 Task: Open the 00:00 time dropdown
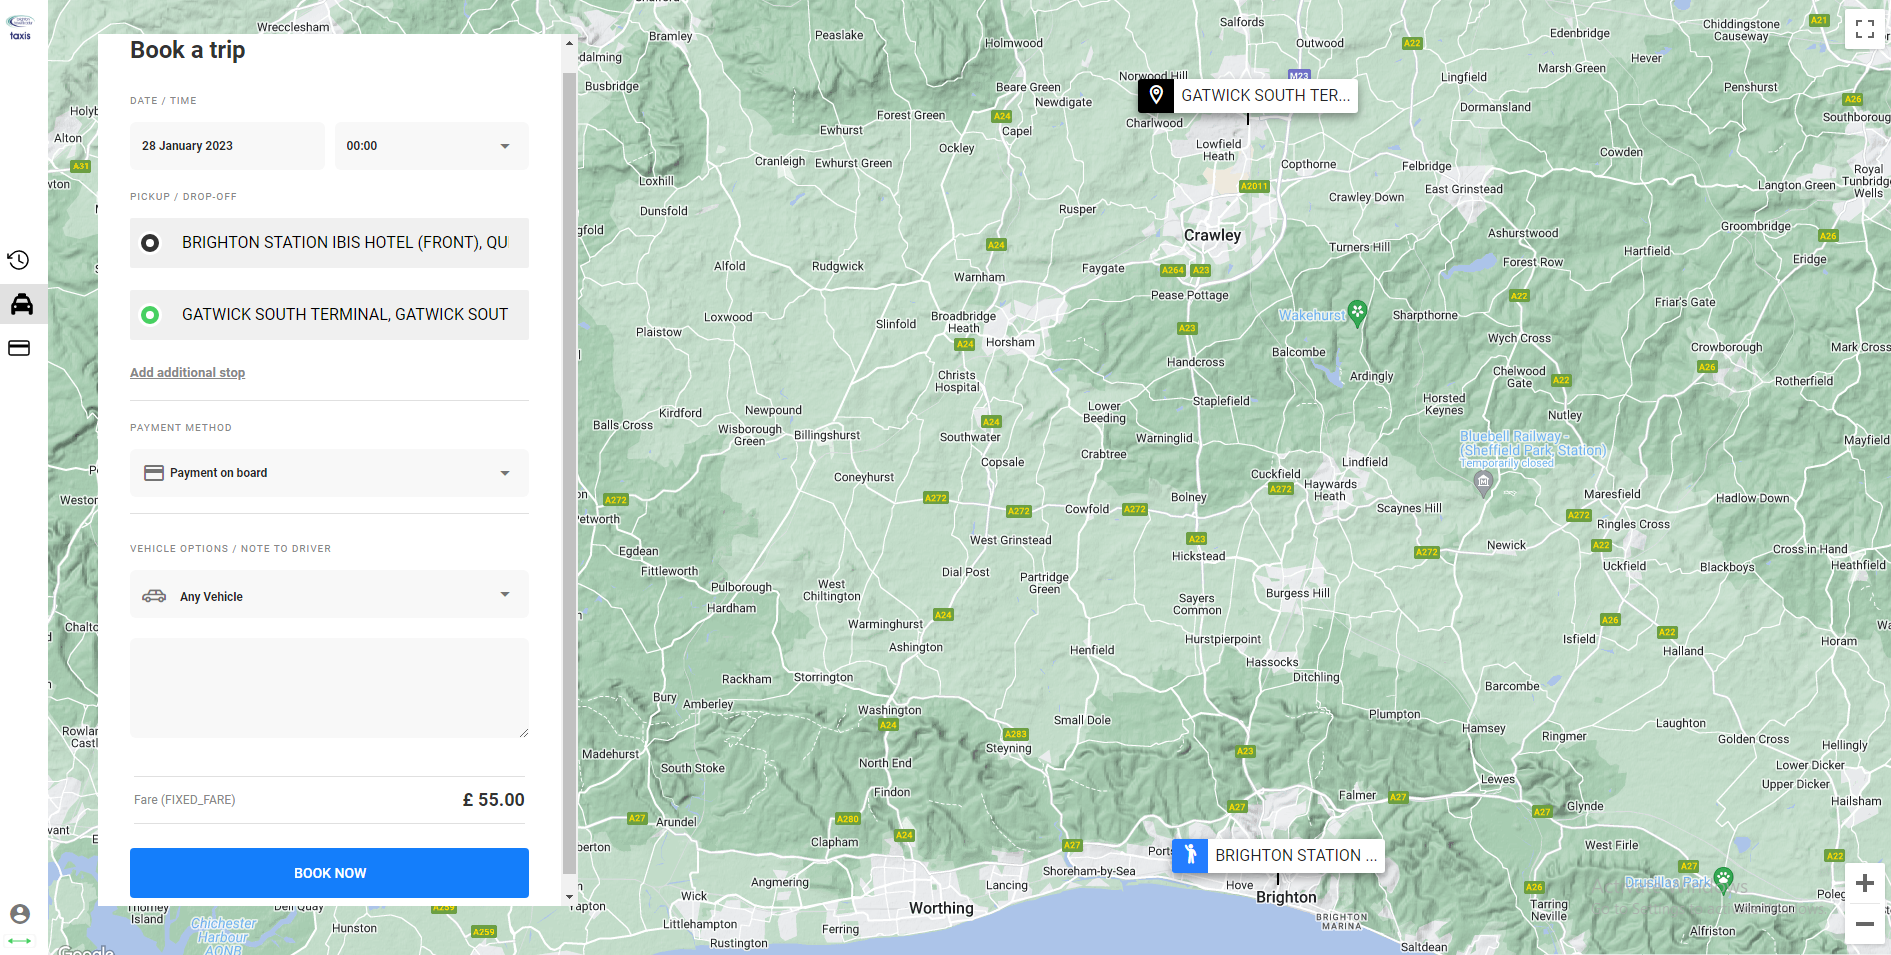click(x=431, y=146)
